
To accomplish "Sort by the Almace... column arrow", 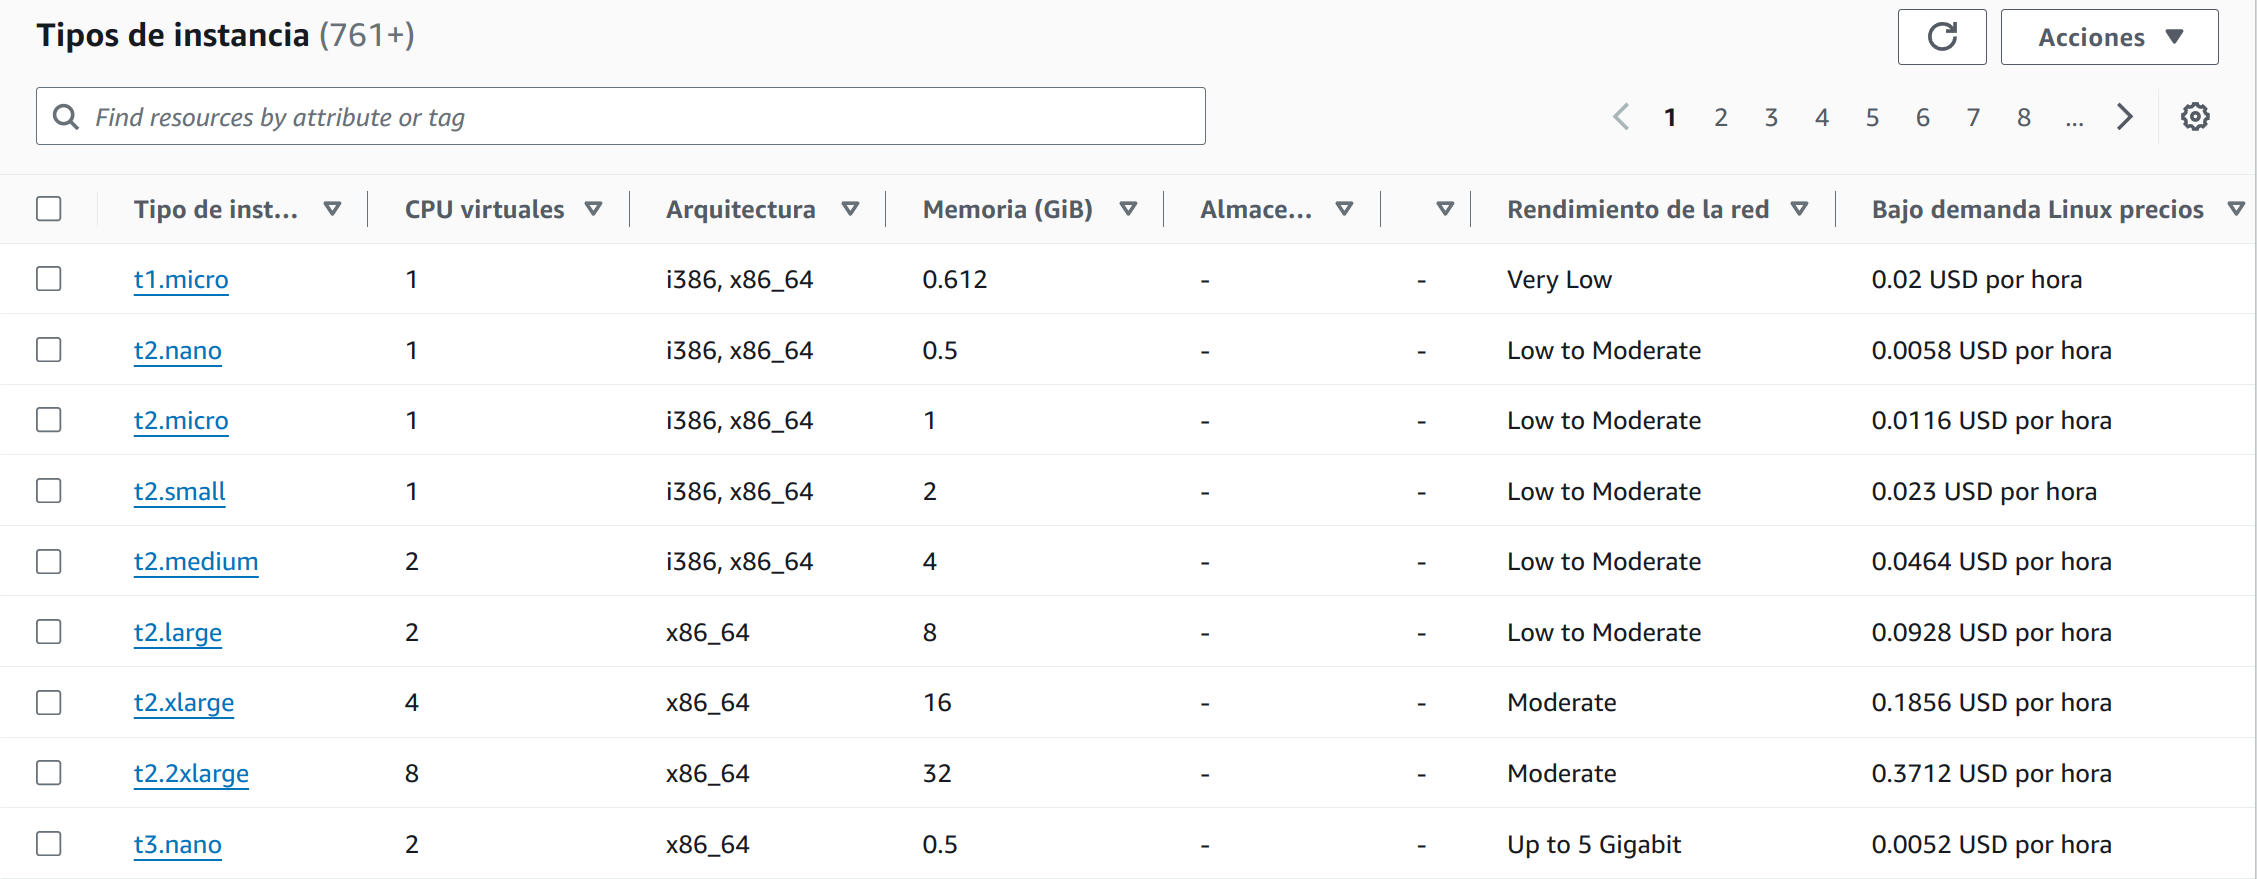I will 1345,209.
